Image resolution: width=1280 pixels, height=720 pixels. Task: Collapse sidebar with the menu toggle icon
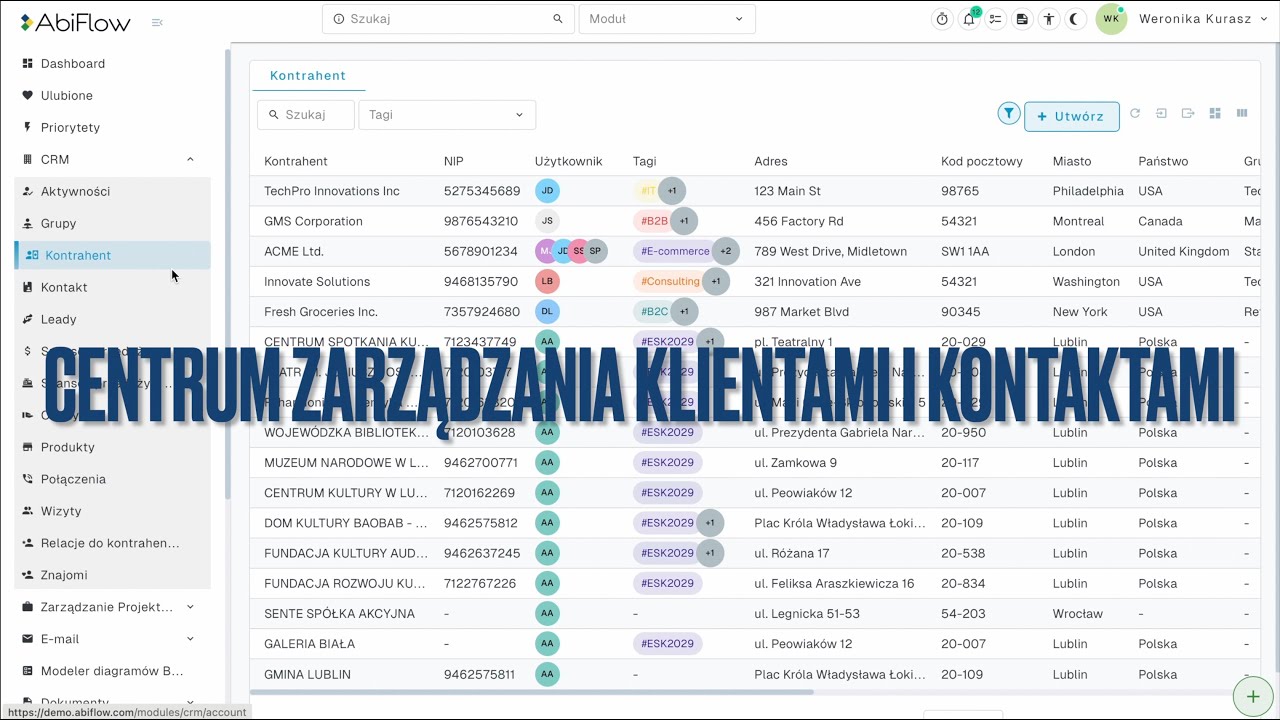coord(157,22)
